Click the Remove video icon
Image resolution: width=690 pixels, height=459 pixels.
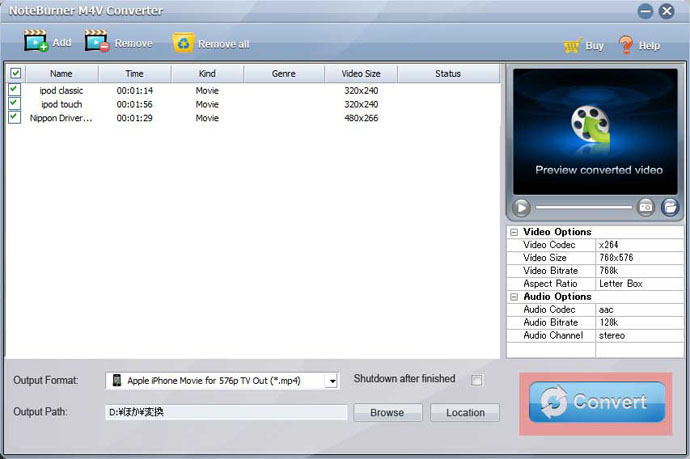[97, 42]
